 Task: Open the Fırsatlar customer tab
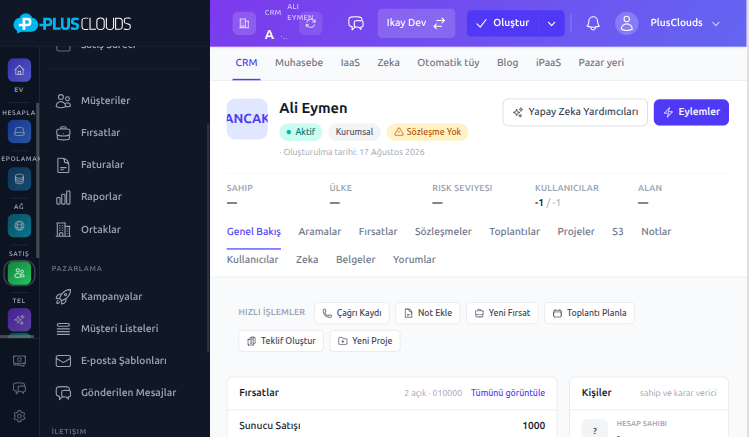click(378, 232)
